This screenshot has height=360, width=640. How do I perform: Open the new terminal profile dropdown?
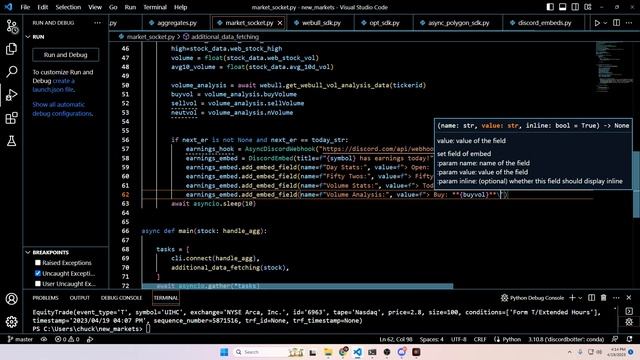click(580, 298)
